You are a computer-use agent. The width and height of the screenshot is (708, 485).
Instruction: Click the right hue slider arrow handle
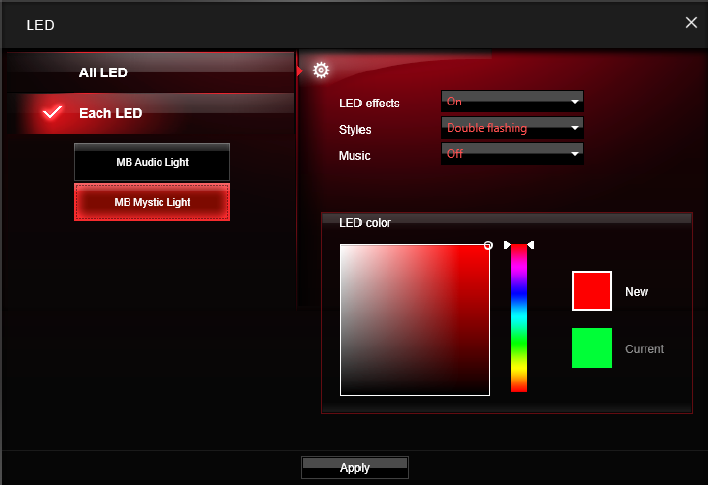pos(531,245)
